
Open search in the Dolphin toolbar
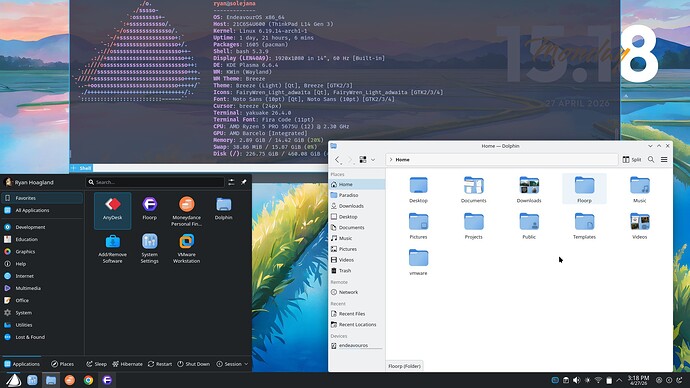point(651,160)
